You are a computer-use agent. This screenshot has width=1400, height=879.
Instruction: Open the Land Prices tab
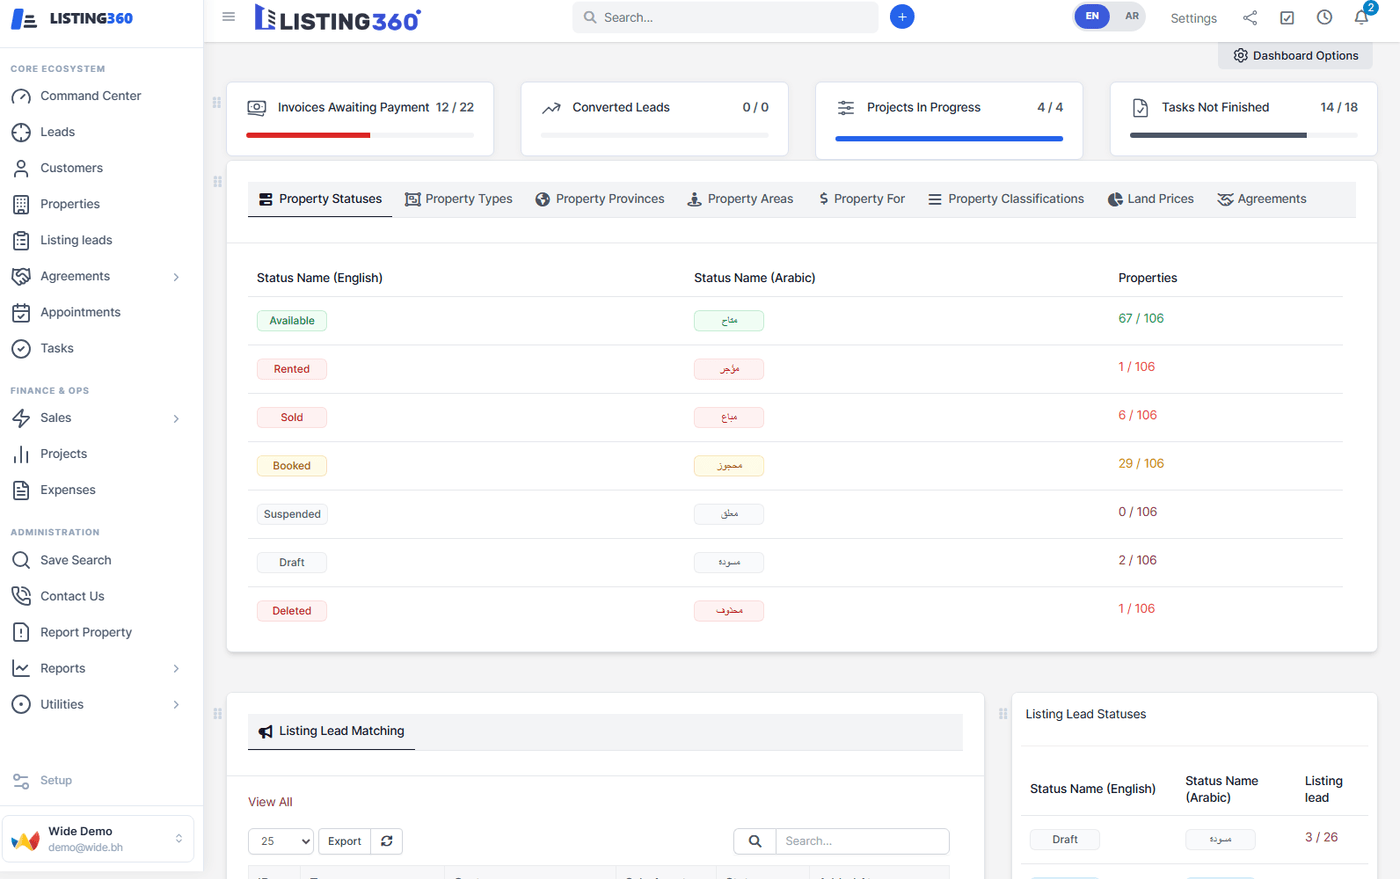[1151, 199]
